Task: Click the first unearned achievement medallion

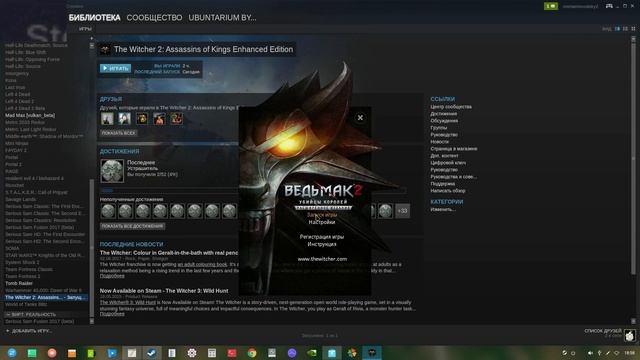Action: (108, 211)
